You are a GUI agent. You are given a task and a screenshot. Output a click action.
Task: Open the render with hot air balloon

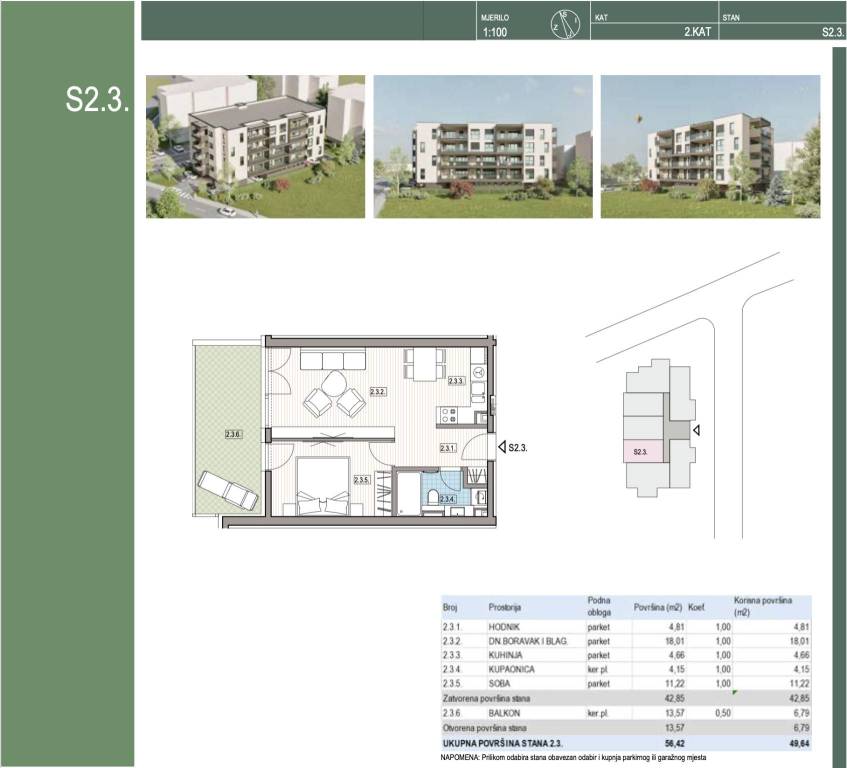click(x=710, y=146)
